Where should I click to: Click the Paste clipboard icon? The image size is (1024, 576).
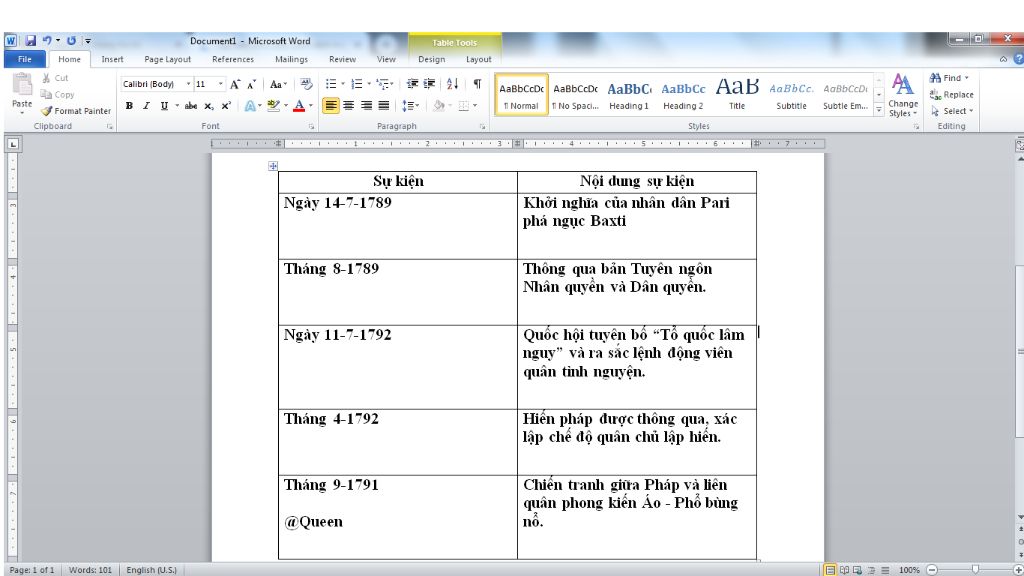click(22, 86)
